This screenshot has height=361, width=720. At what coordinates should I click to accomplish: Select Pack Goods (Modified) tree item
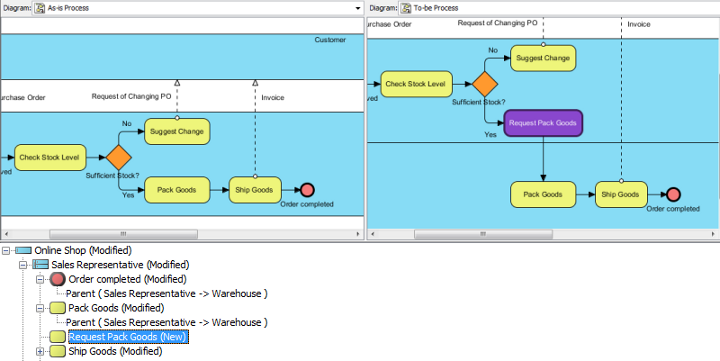[x=116, y=308]
